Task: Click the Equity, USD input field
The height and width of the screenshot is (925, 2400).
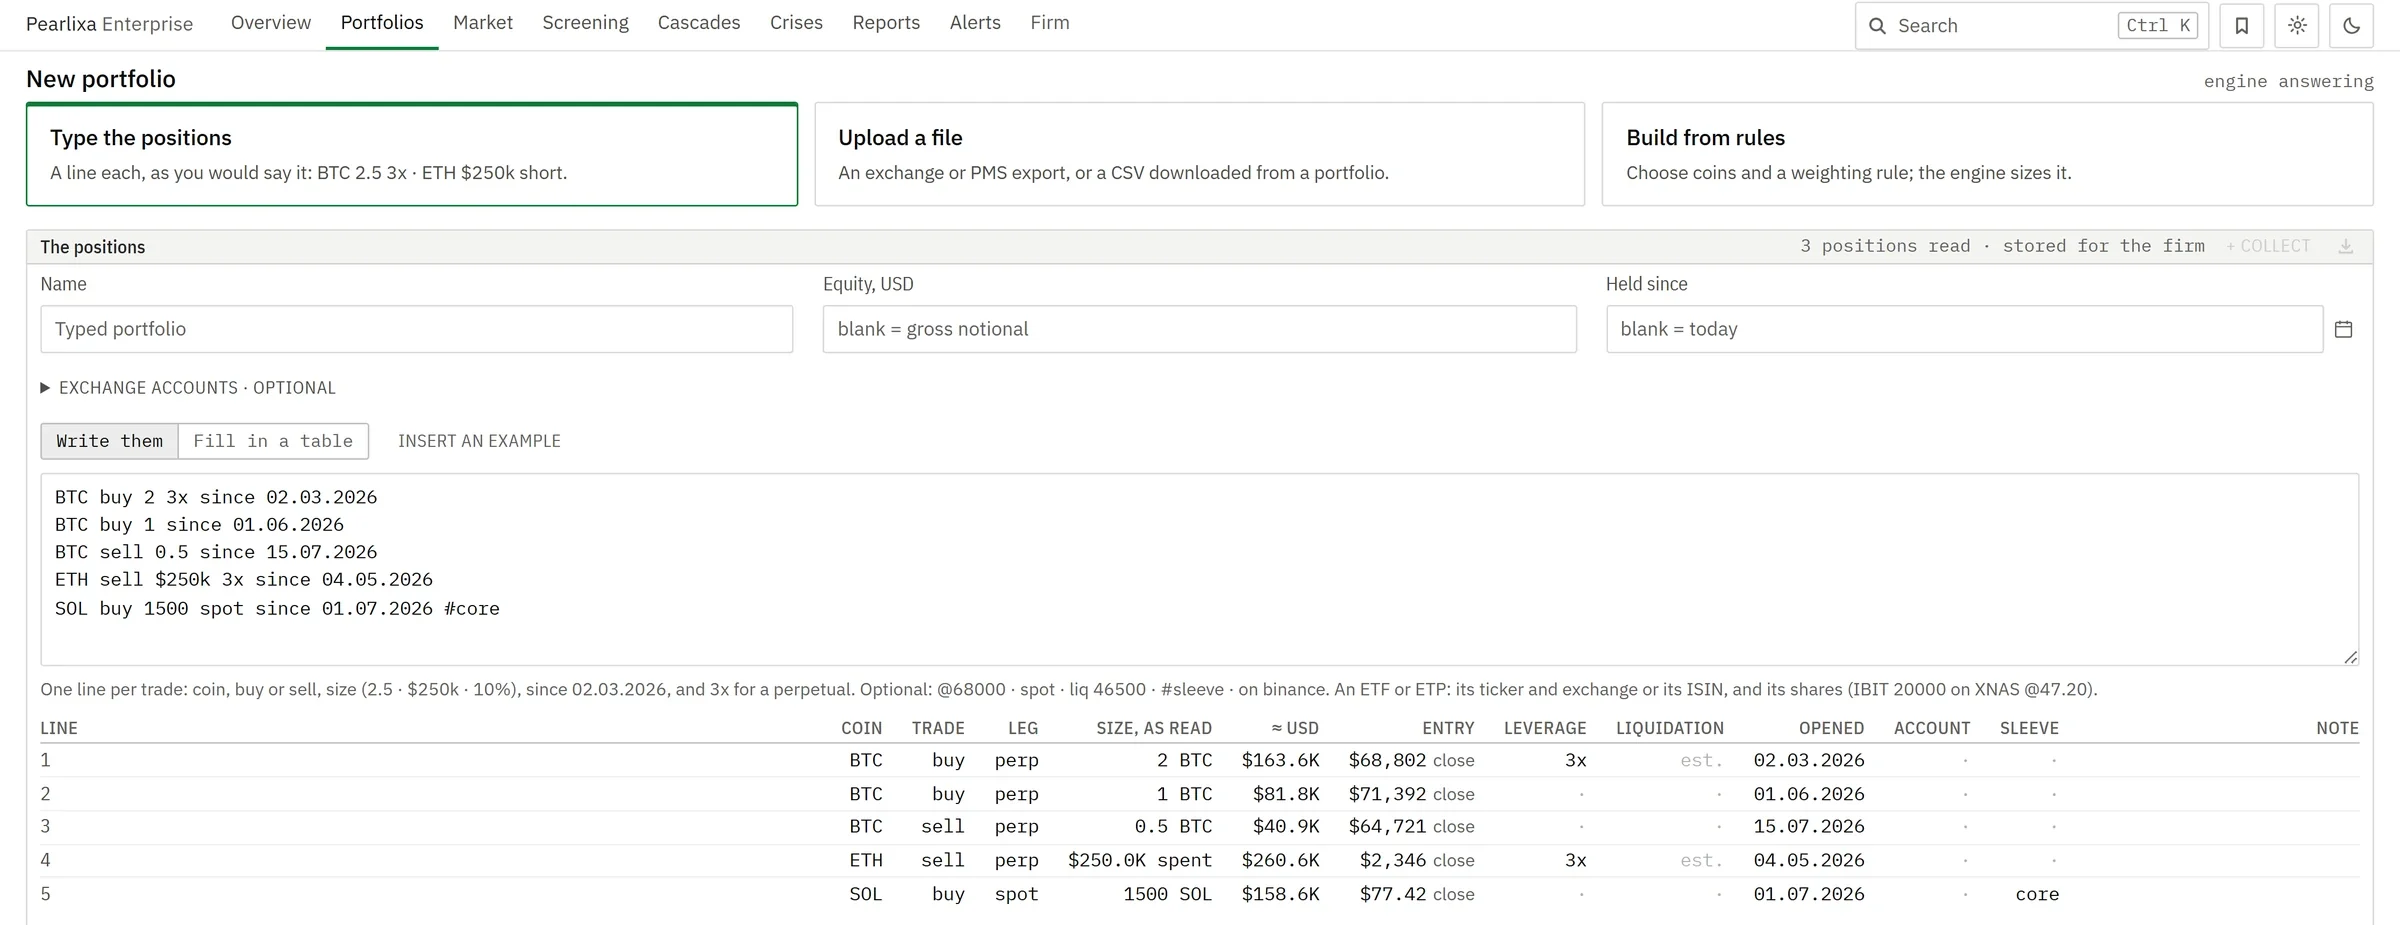Action: (x=1199, y=329)
